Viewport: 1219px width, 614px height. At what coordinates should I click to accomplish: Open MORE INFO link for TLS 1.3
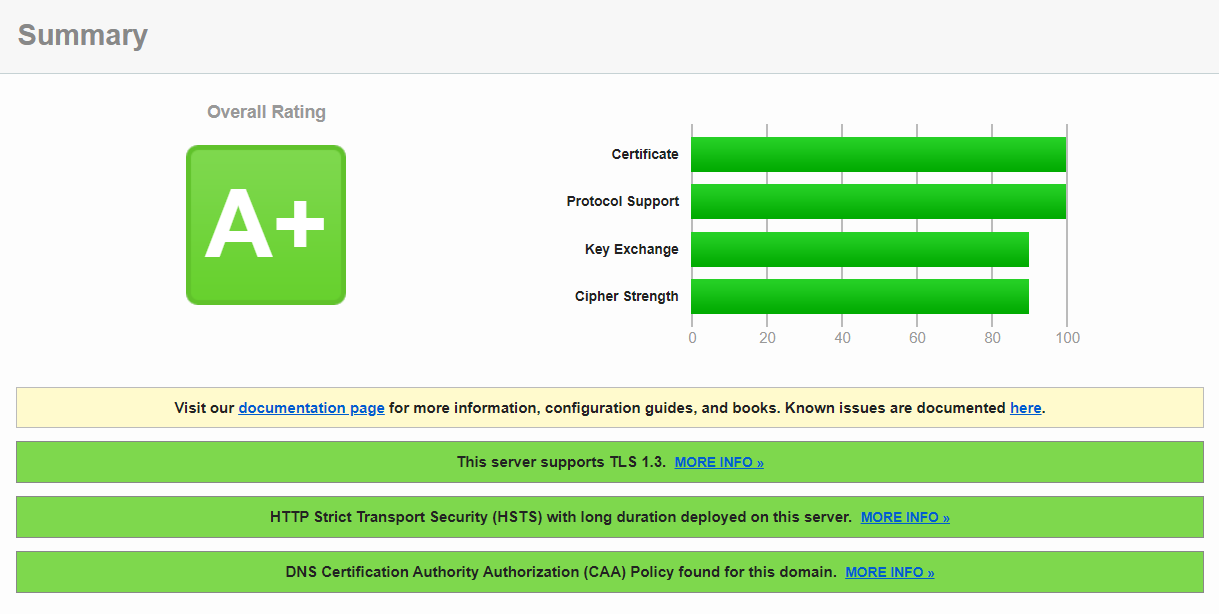point(719,463)
